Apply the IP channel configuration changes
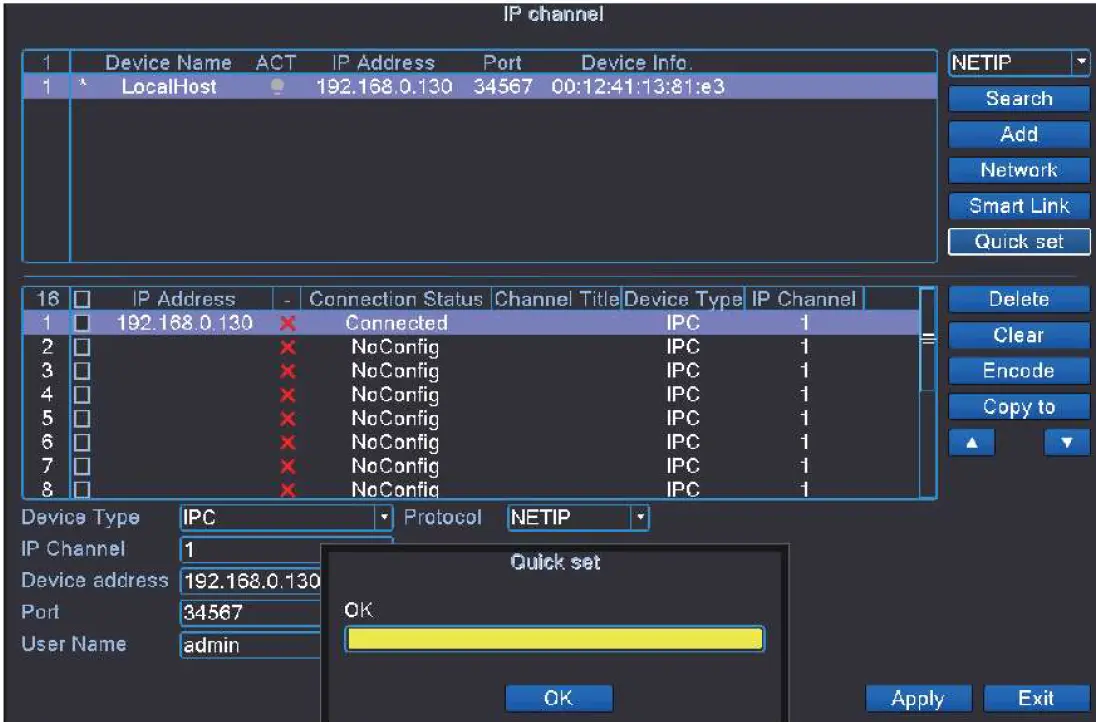1096x722 pixels. (x=918, y=699)
